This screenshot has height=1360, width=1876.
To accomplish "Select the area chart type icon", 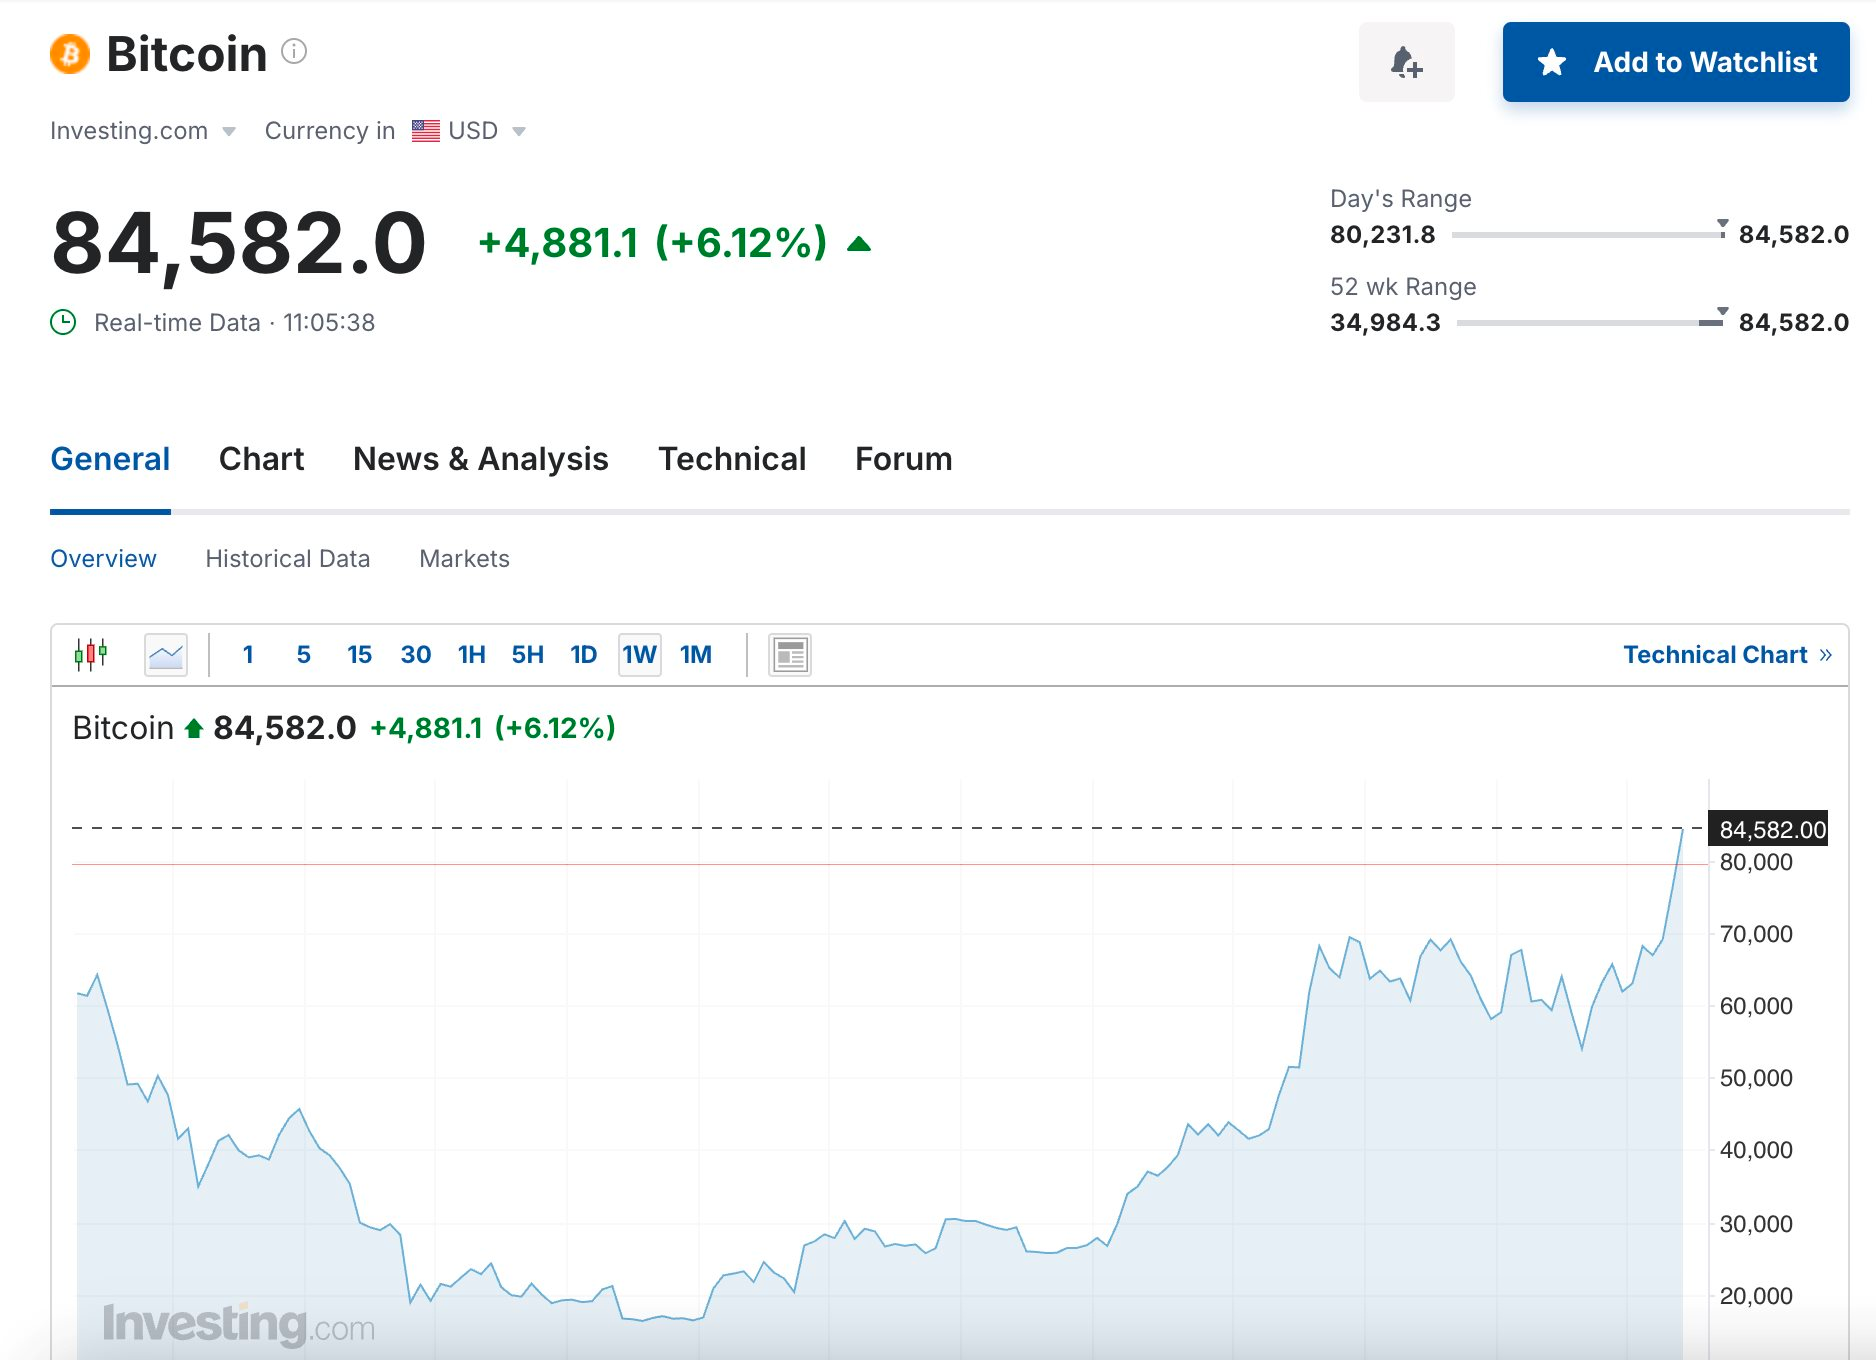I will click(x=166, y=655).
